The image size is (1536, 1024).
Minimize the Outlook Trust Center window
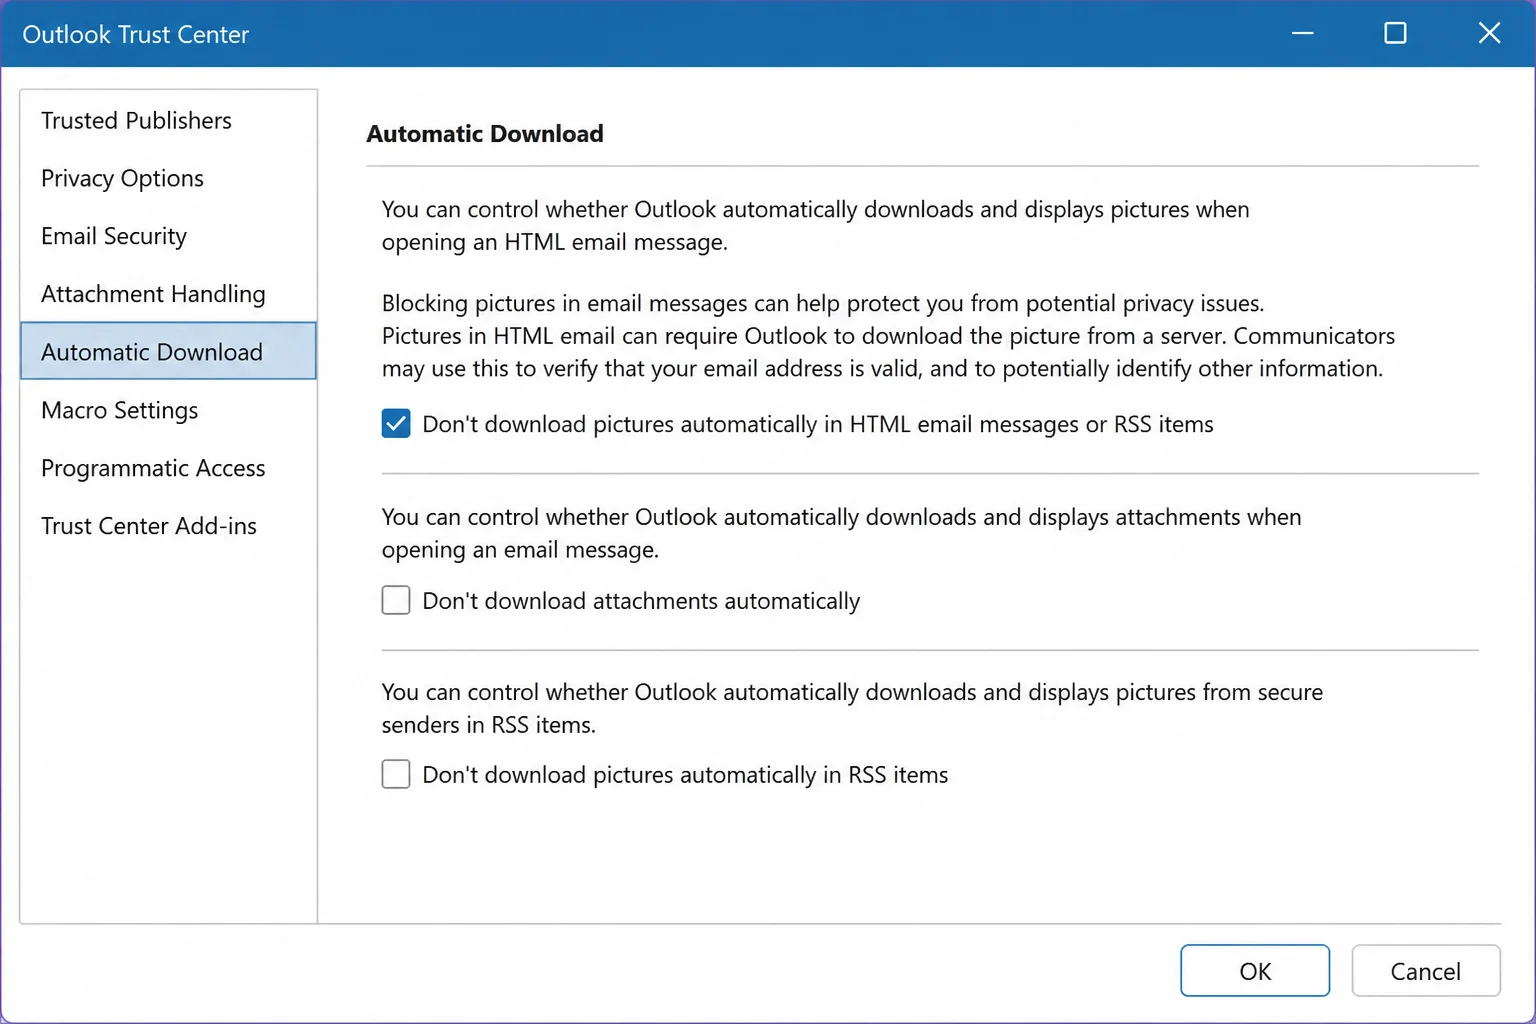pos(1302,33)
